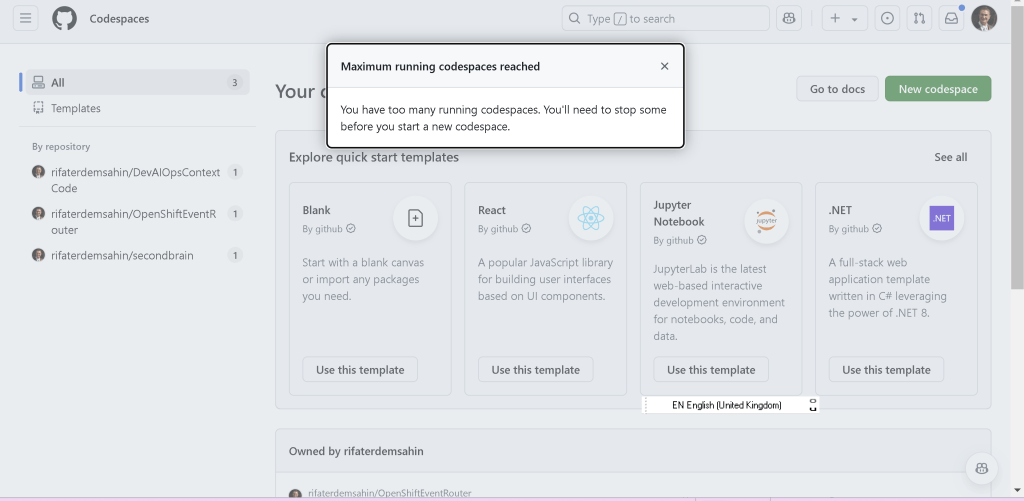Click See all templates link

pyautogui.click(x=950, y=157)
